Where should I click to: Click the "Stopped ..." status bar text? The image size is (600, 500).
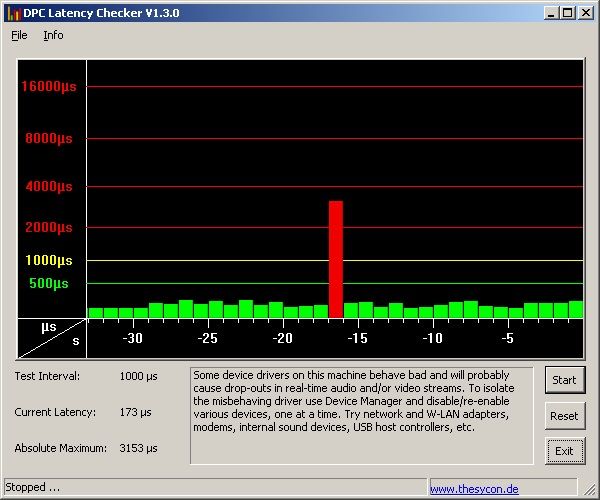coord(35,488)
